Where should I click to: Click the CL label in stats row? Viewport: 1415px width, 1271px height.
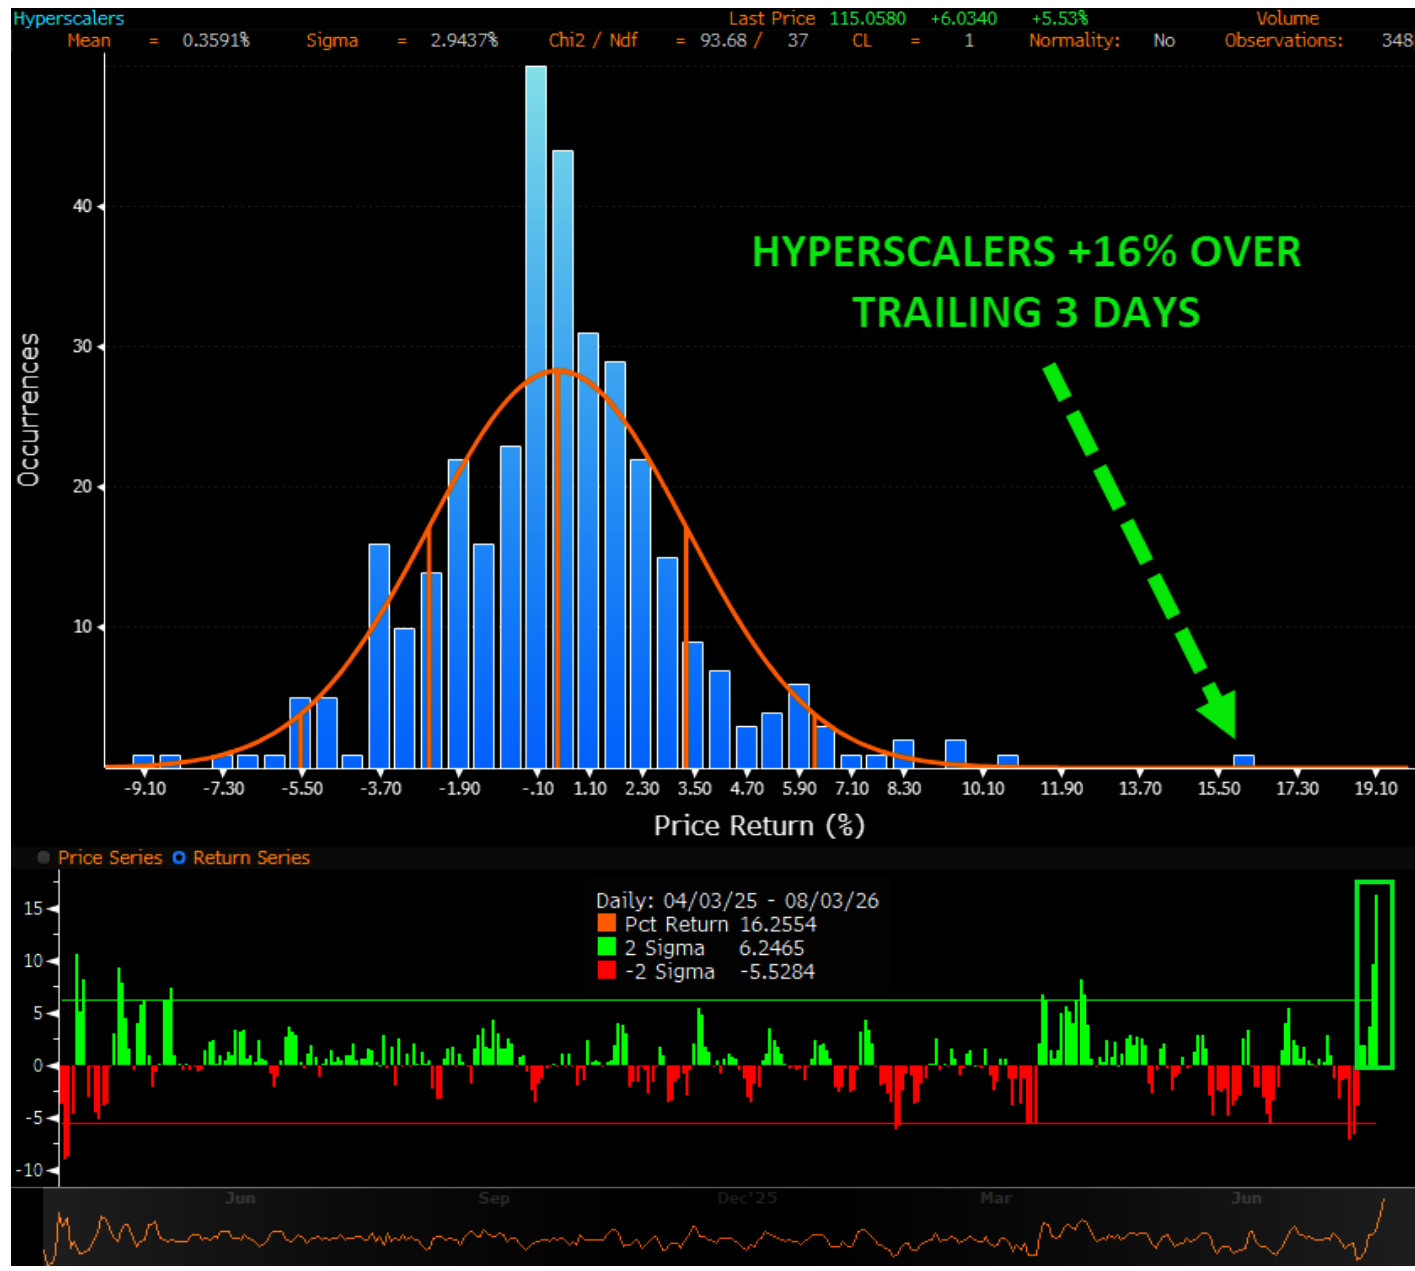point(862,40)
